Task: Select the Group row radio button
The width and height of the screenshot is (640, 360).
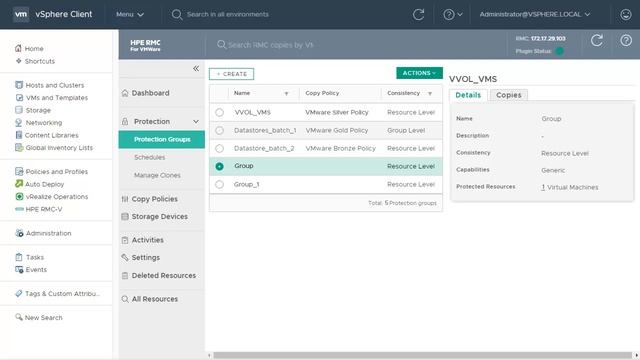Action: (220, 166)
